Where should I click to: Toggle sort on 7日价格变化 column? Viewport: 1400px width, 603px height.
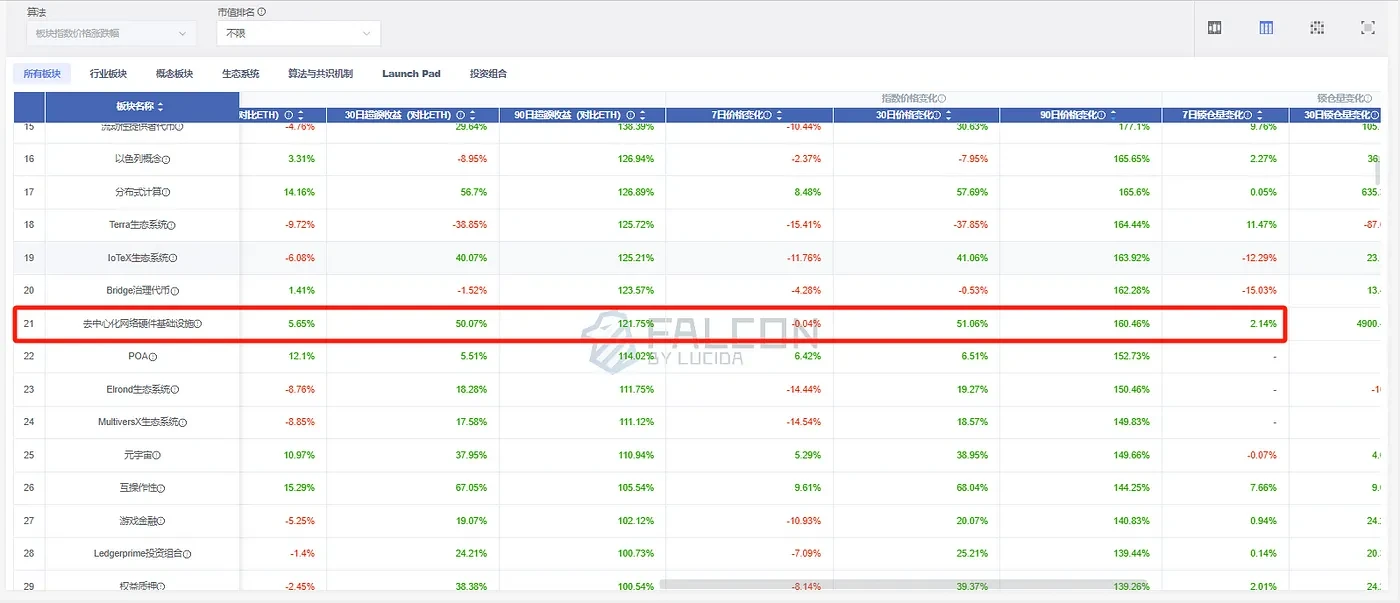click(780, 115)
